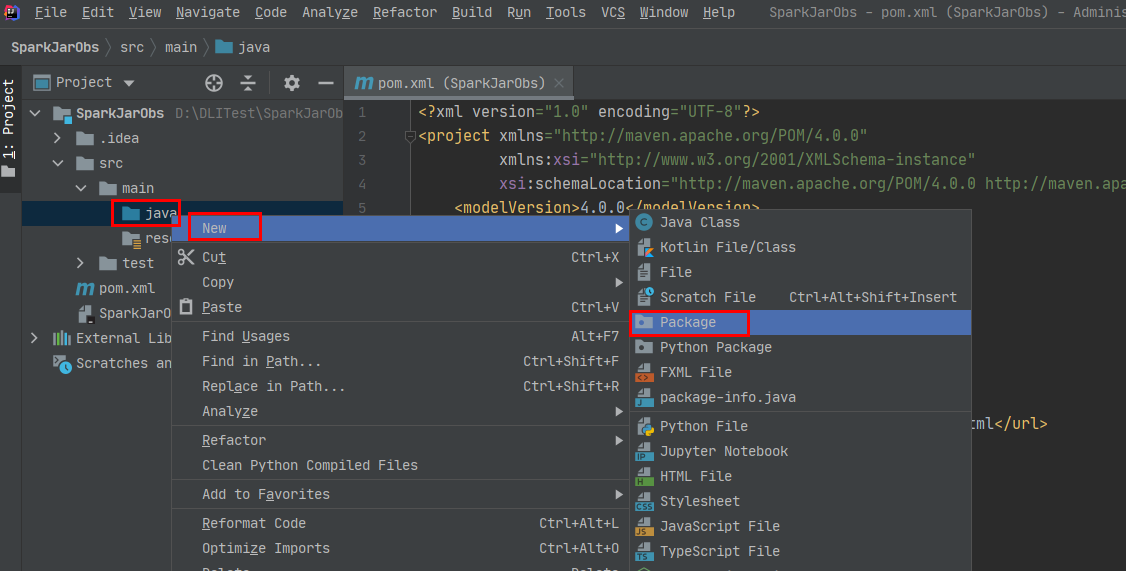Collapse the src folder node
The image size is (1126, 571).
click(x=58, y=163)
